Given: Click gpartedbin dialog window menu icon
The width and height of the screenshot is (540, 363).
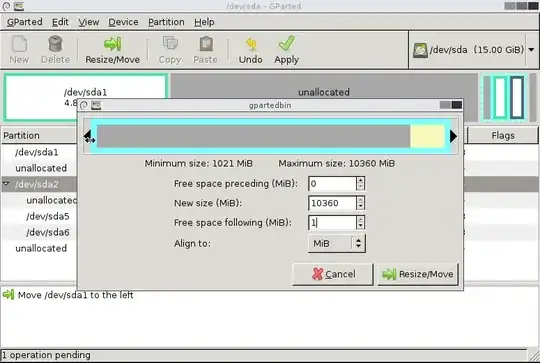Looking at the screenshot, I should coord(96,105).
